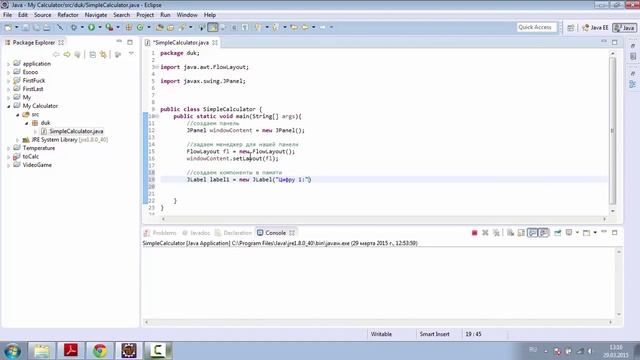This screenshot has width=640, height=360.
Task: Collapse all in Package Explorer toolbar
Action: tap(93, 54)
